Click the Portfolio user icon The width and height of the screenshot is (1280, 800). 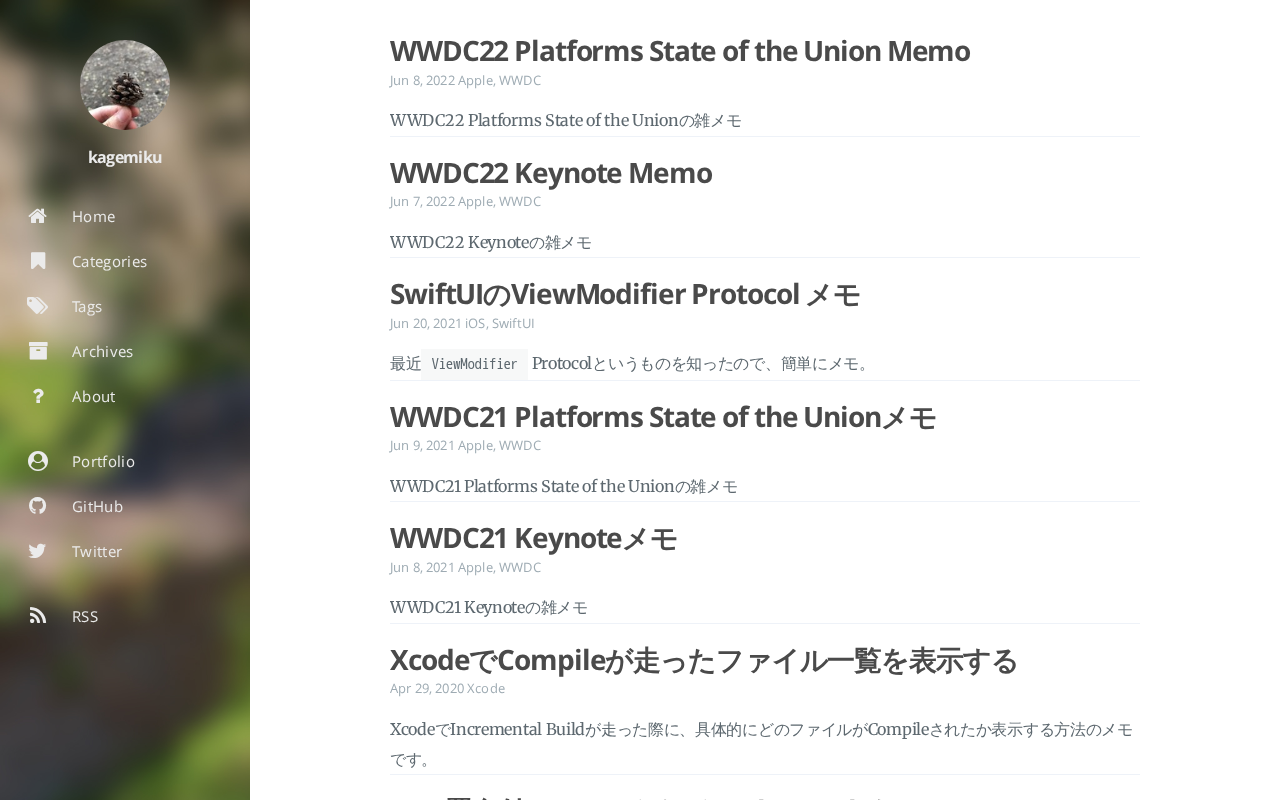38,461
